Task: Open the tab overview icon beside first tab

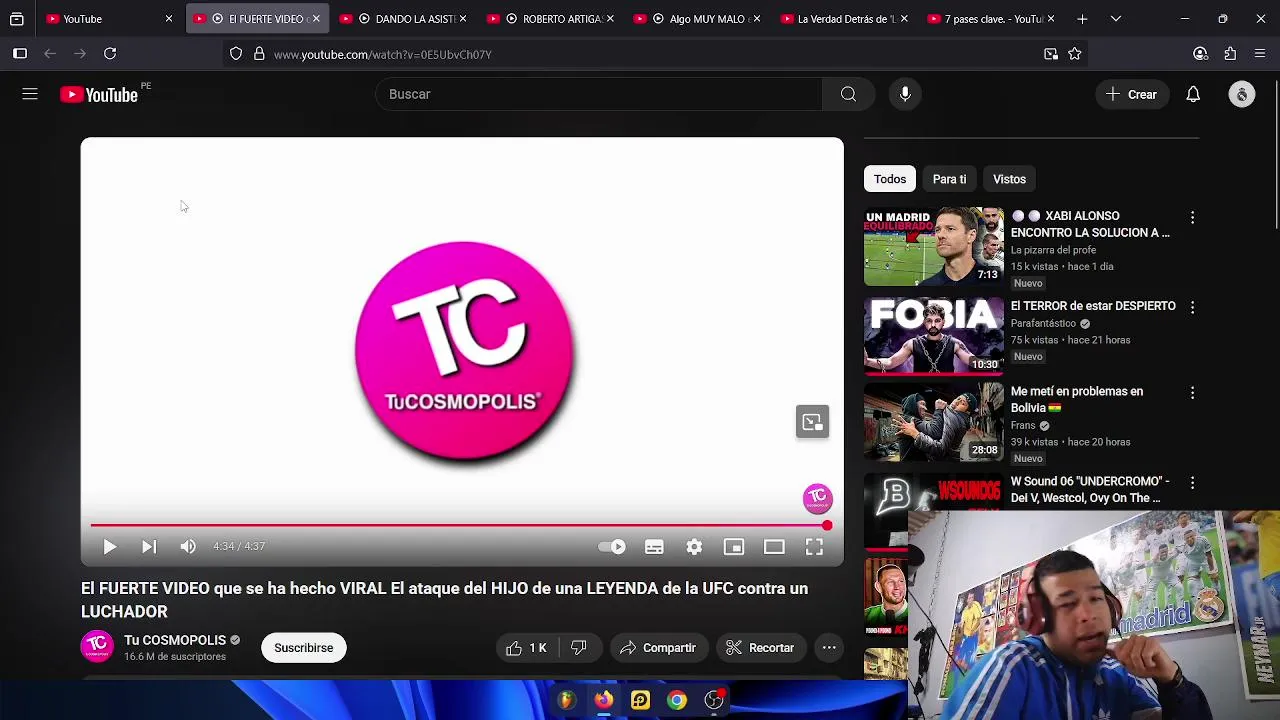Action: pos(17,18)
